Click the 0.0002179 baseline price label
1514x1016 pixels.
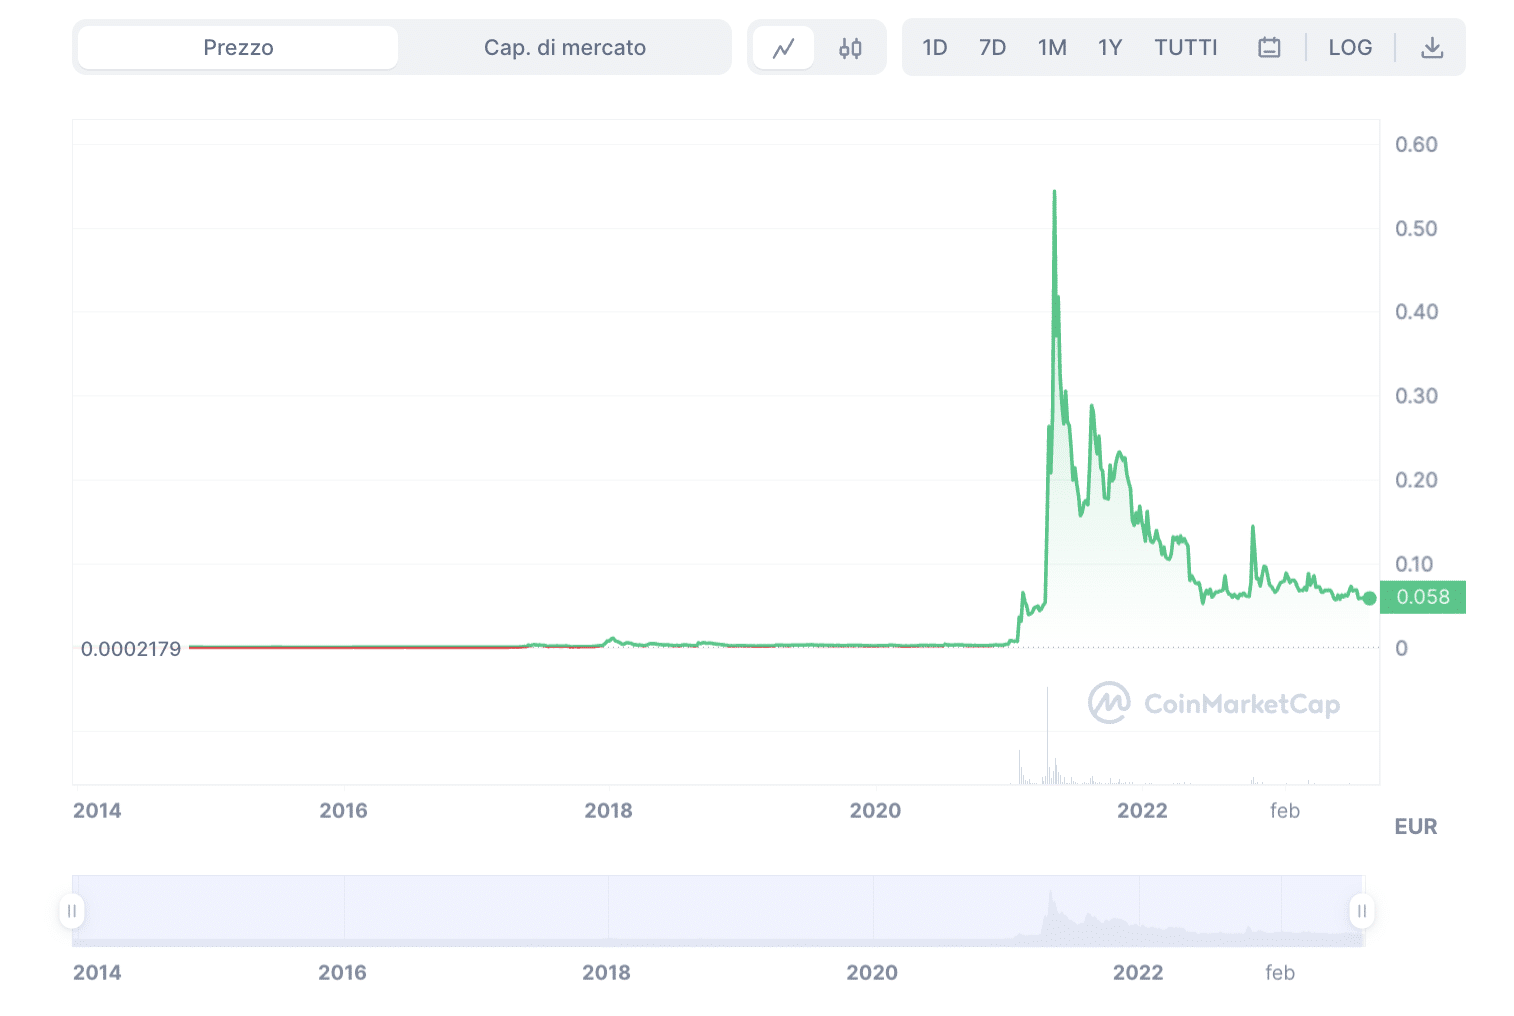[x=132, y=648]
